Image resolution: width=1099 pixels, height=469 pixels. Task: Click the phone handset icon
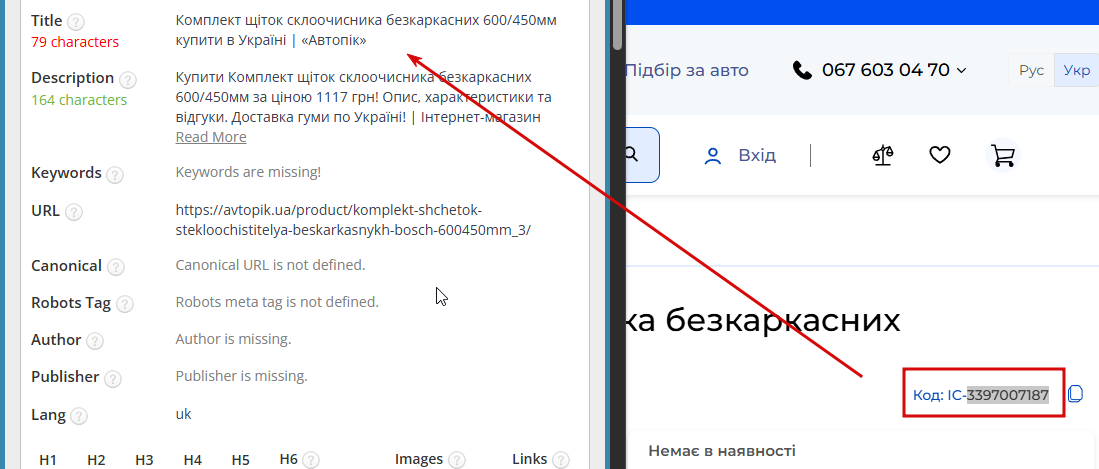tap(801, 70)
